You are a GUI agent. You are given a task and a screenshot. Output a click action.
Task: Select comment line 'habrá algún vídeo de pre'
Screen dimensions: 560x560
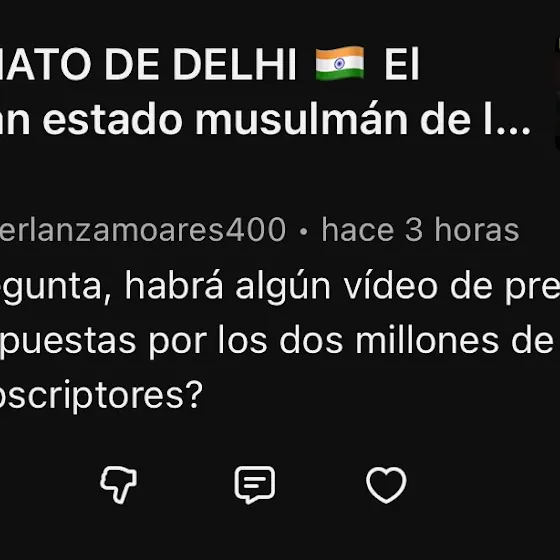280,288
